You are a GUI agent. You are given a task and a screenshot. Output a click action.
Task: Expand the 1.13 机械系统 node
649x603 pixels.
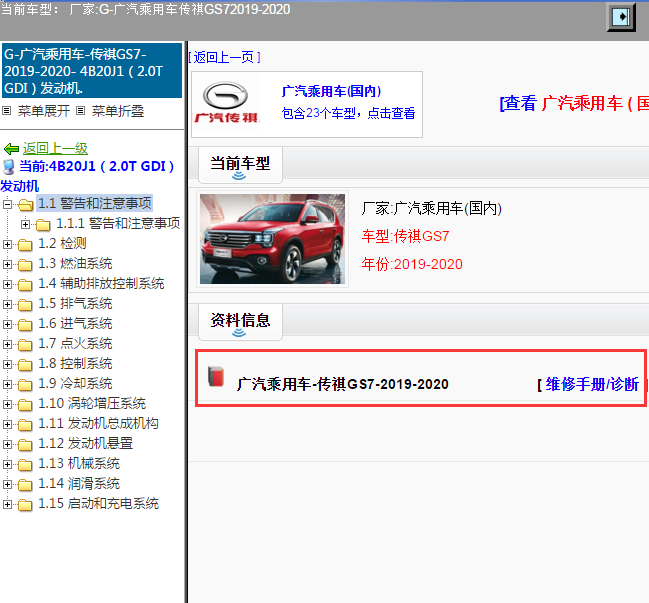pos(7,464)
